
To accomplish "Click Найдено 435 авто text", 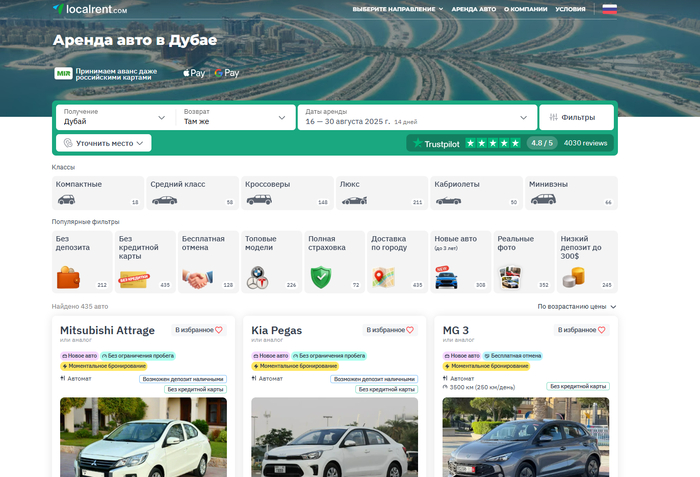I will point(80,306).
